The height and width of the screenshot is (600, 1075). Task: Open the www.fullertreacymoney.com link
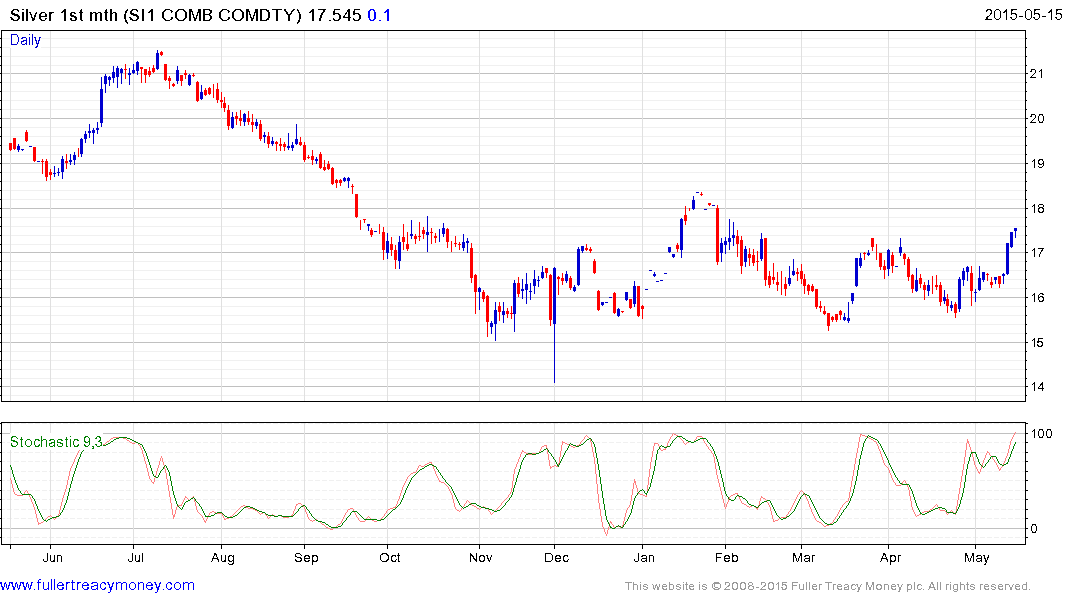click(x=97, y=585)
